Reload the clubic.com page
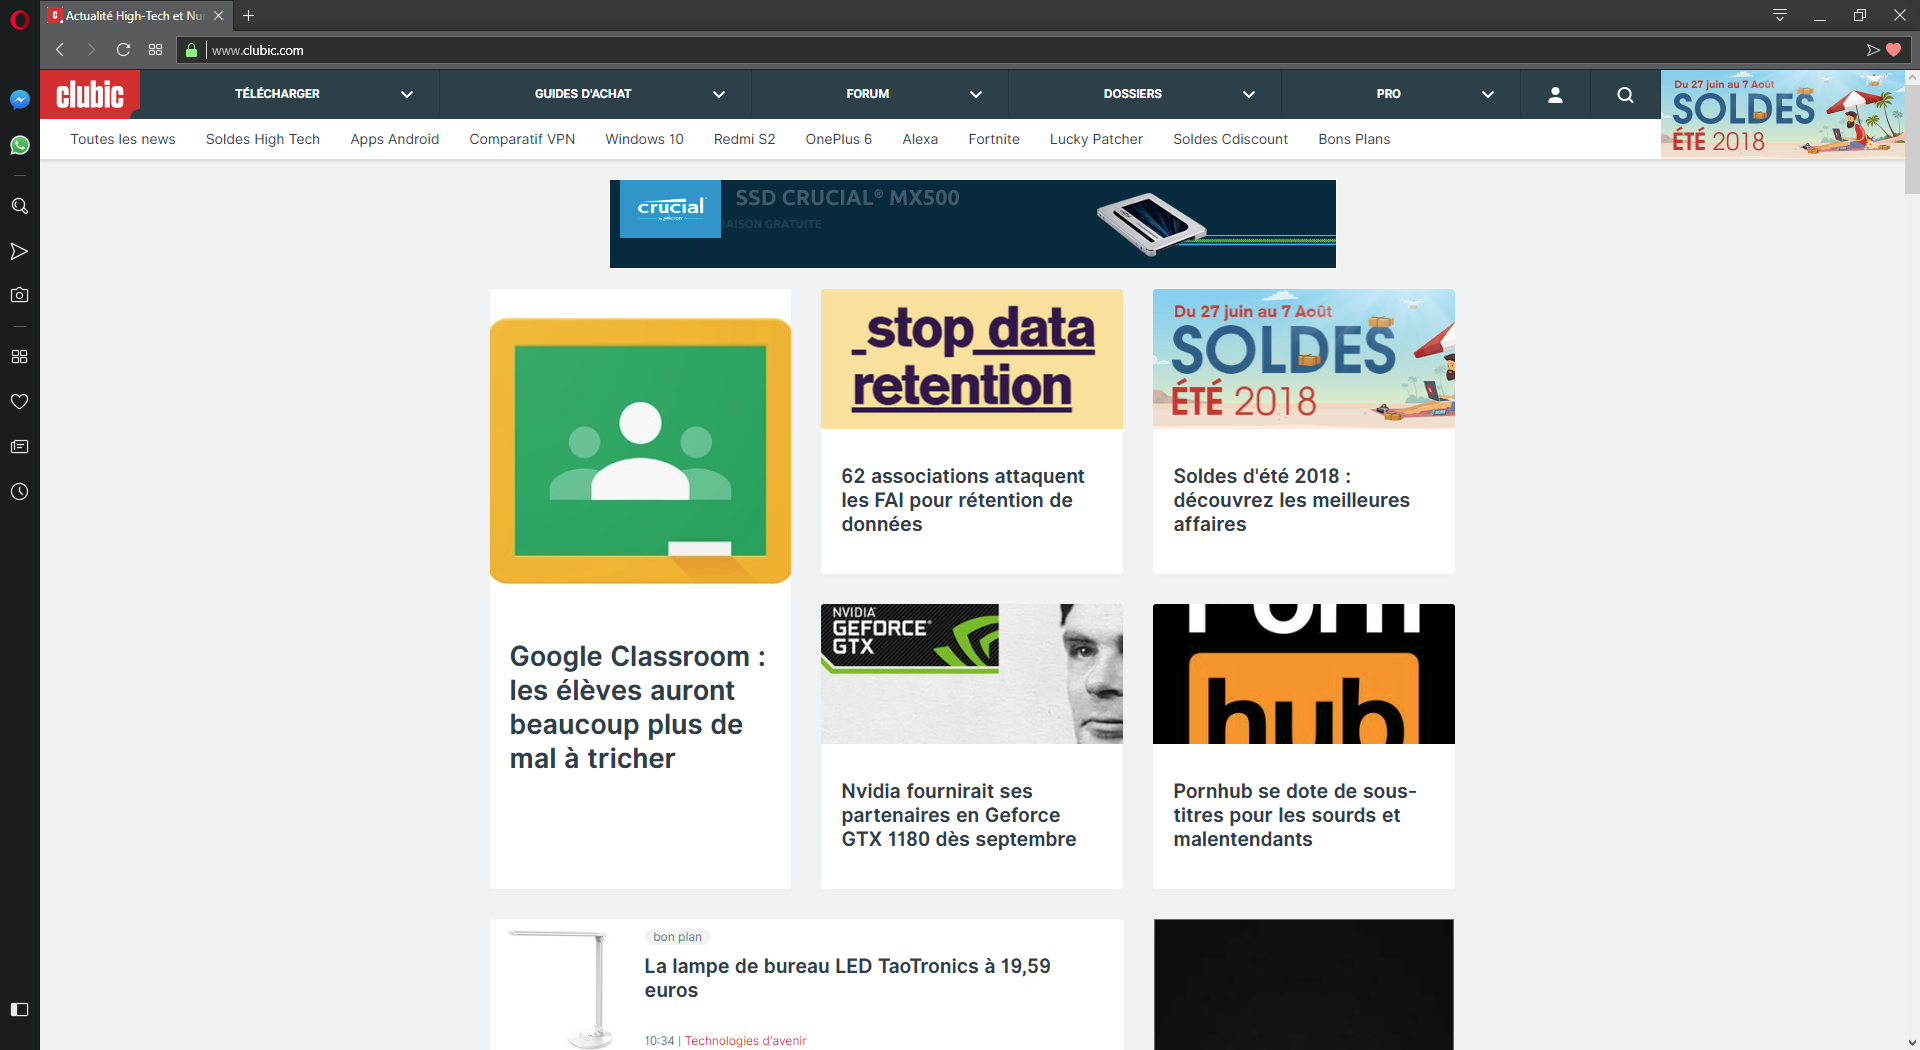Viewport: 1920px width, 1050px height. 123,50
